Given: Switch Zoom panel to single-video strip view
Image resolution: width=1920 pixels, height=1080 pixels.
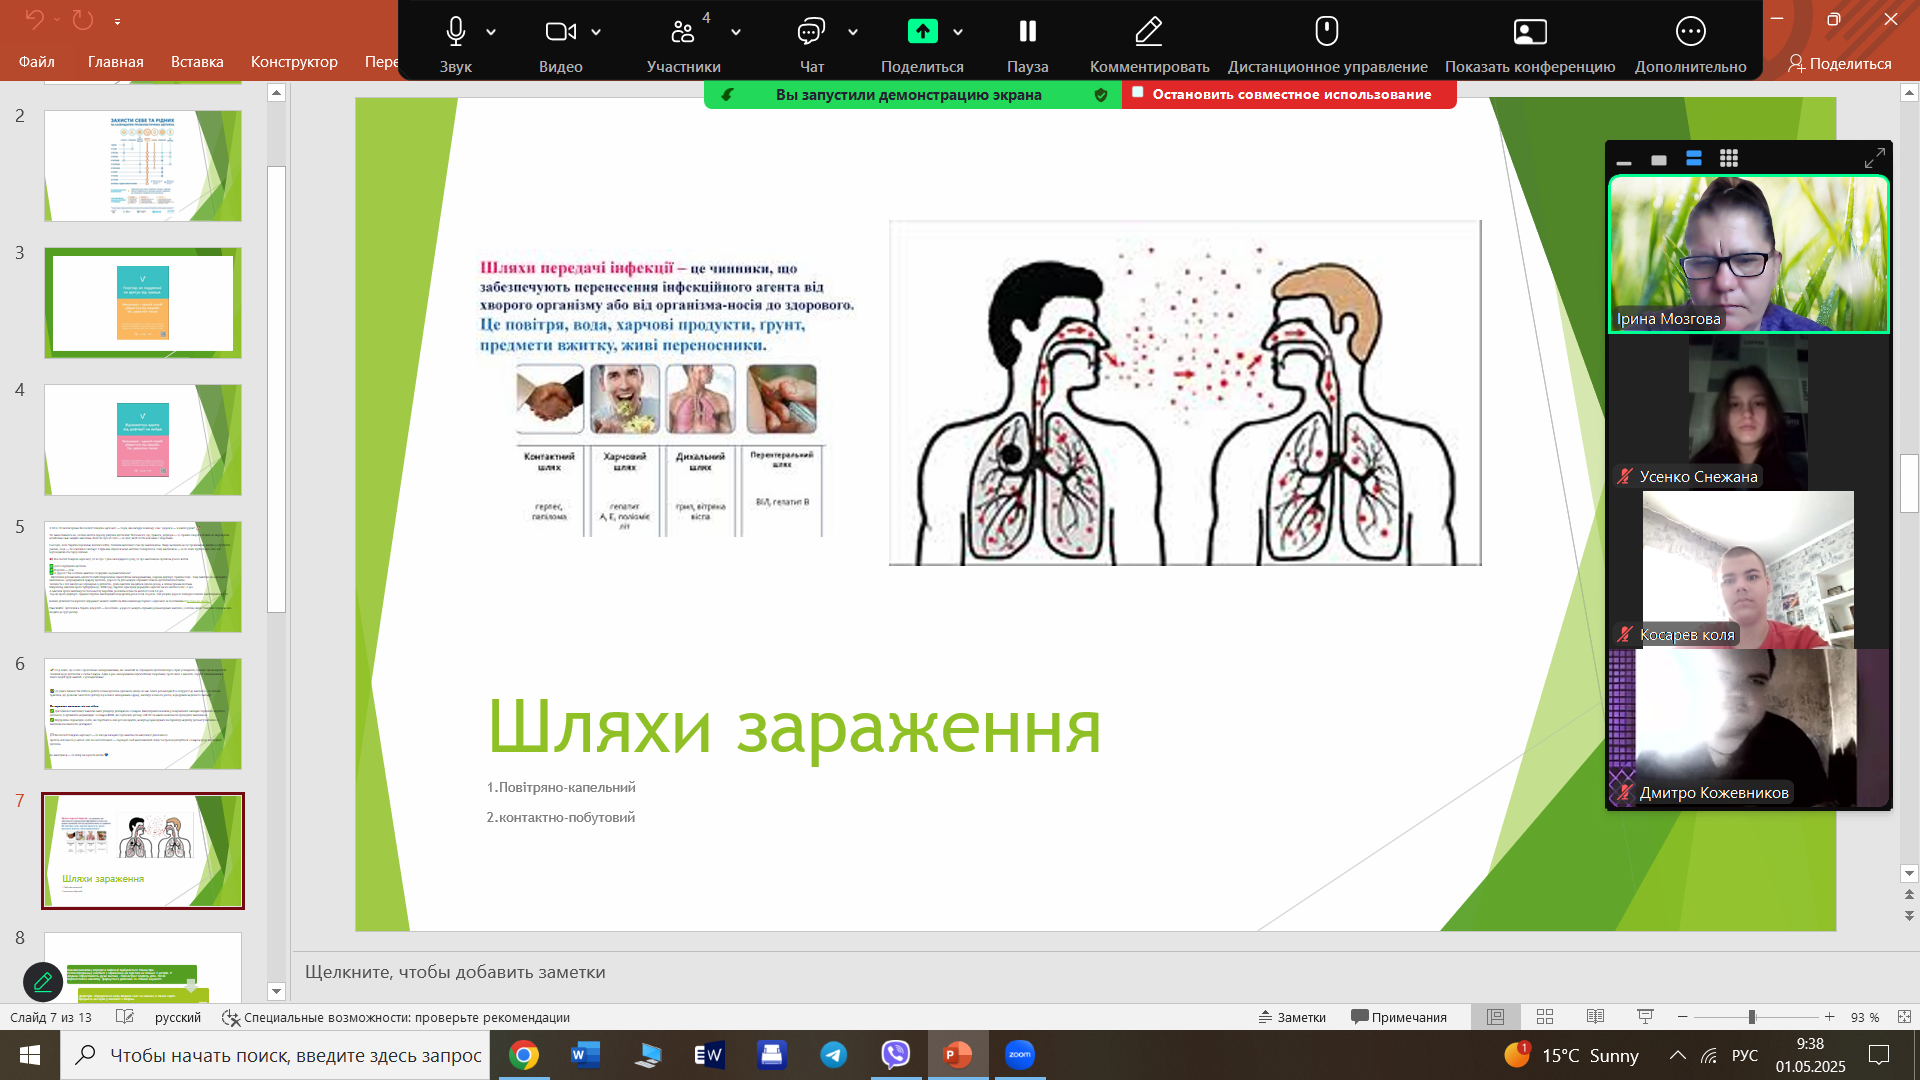Looking at the screenshot, I should coord(1659,160).
